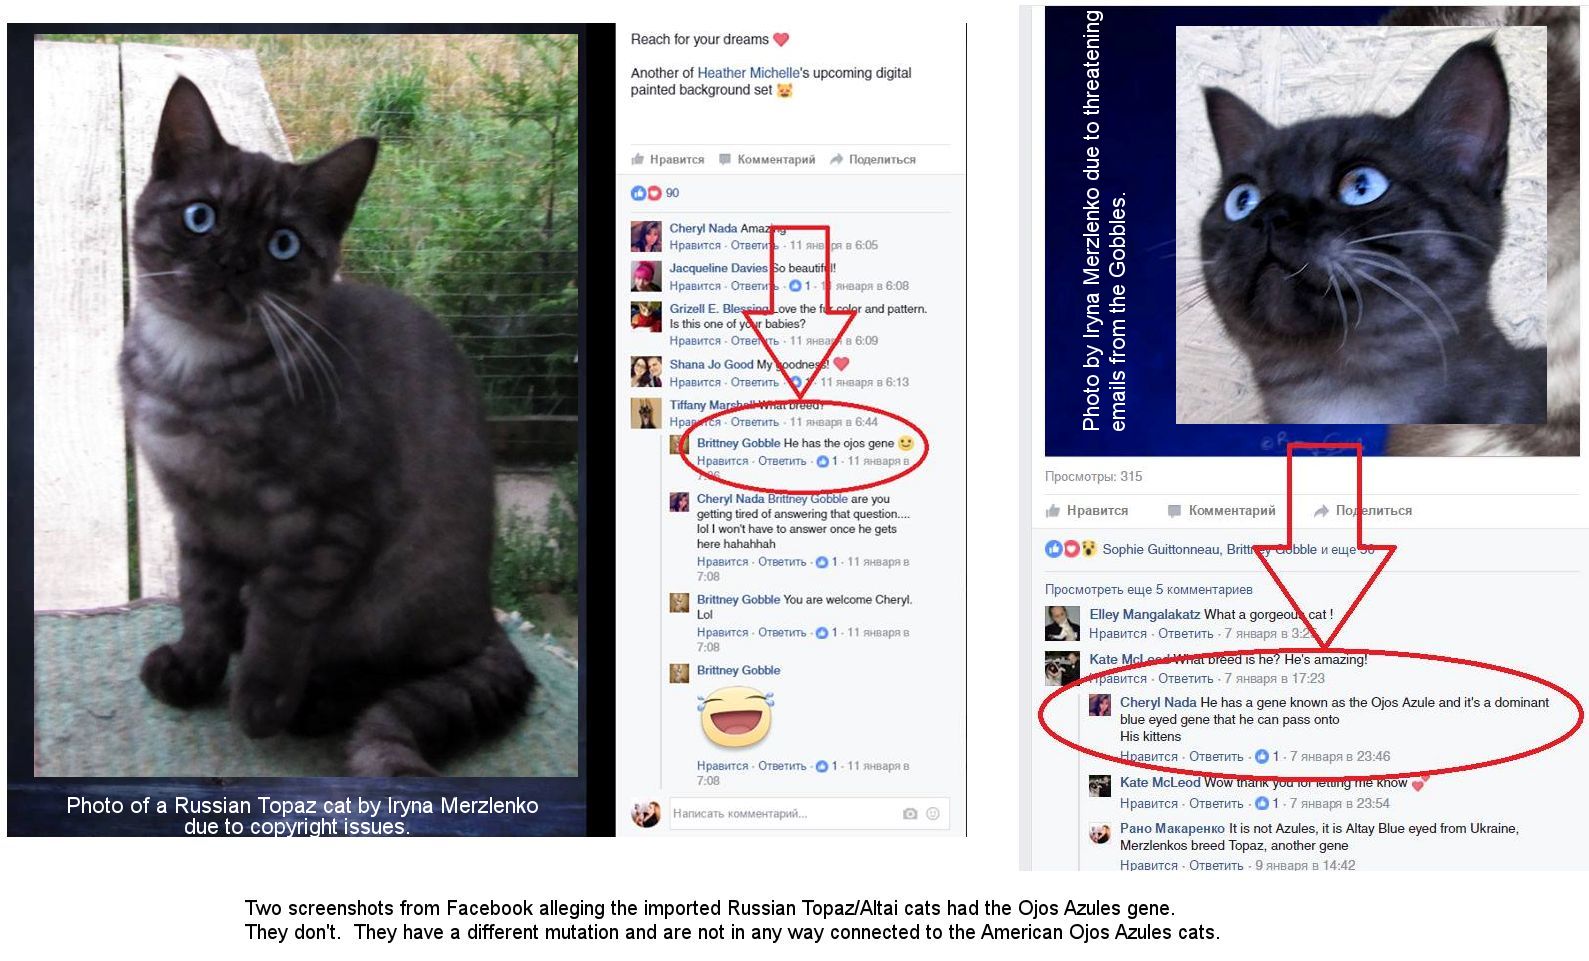The width and height of the screenshot is (1589, 961).
Task: Open Heather Michelle's profile link
Action: (x=748, y=73)
